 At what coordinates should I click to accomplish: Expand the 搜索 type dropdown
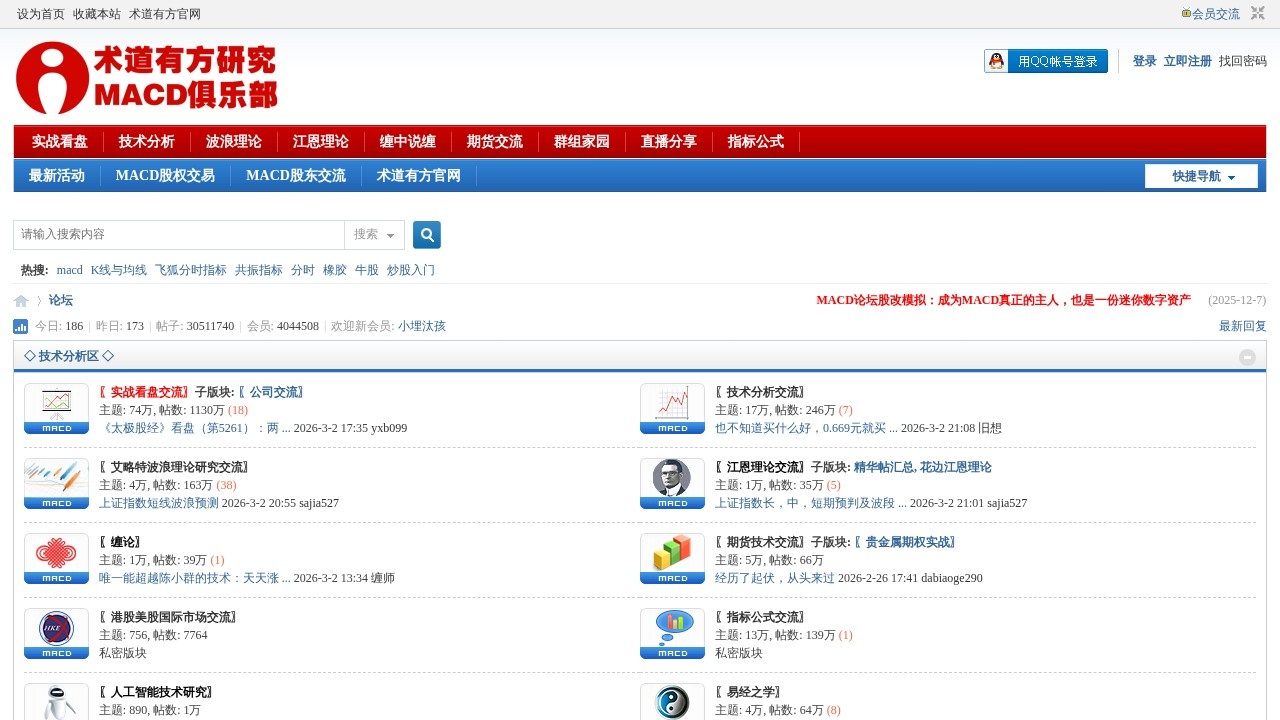(x=374, y=235)
